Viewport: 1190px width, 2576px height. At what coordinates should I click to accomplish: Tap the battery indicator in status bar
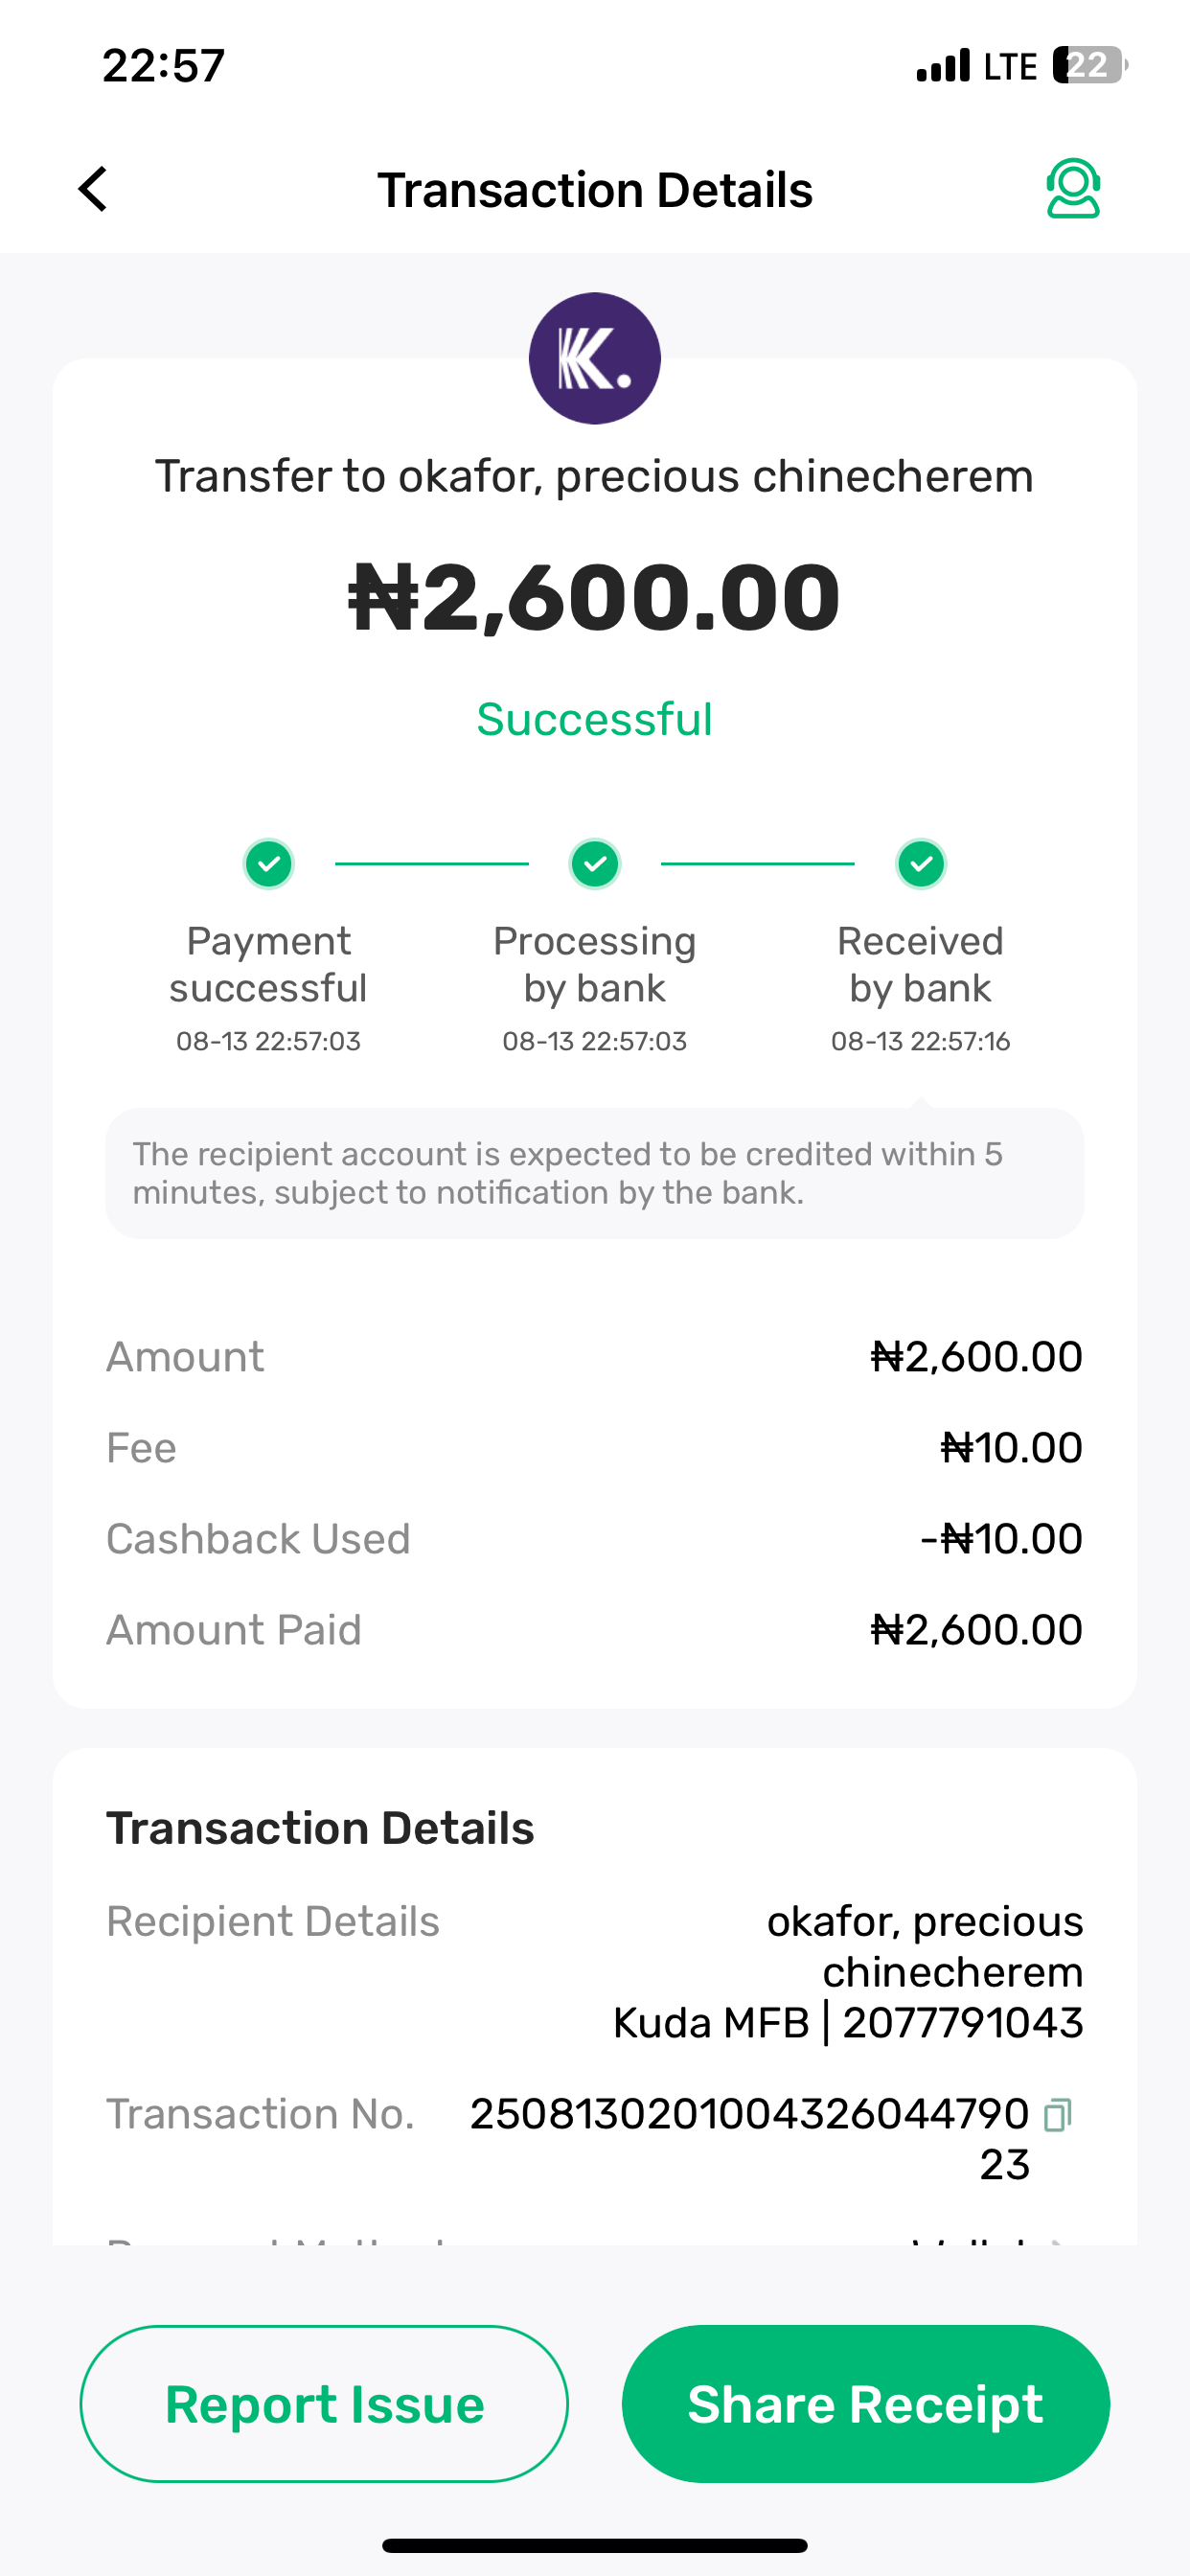point(1089,66)
